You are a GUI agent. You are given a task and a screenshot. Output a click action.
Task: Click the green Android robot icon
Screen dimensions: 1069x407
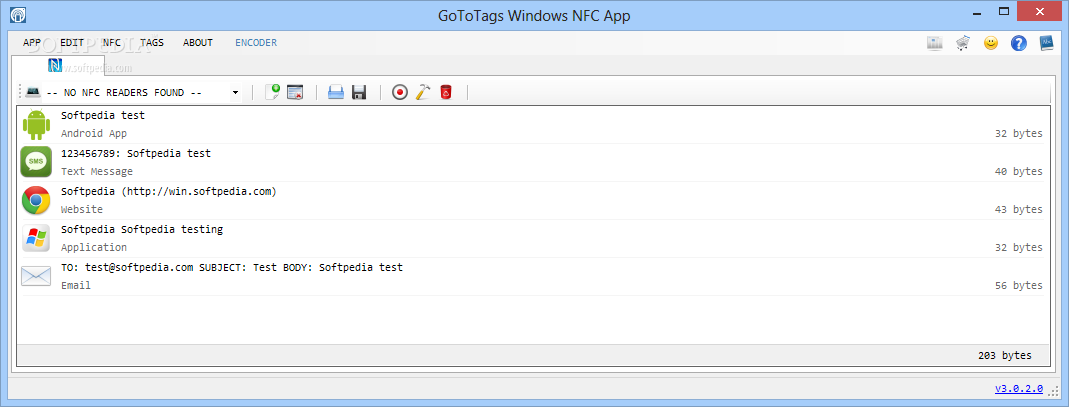[x=36, y=124]
